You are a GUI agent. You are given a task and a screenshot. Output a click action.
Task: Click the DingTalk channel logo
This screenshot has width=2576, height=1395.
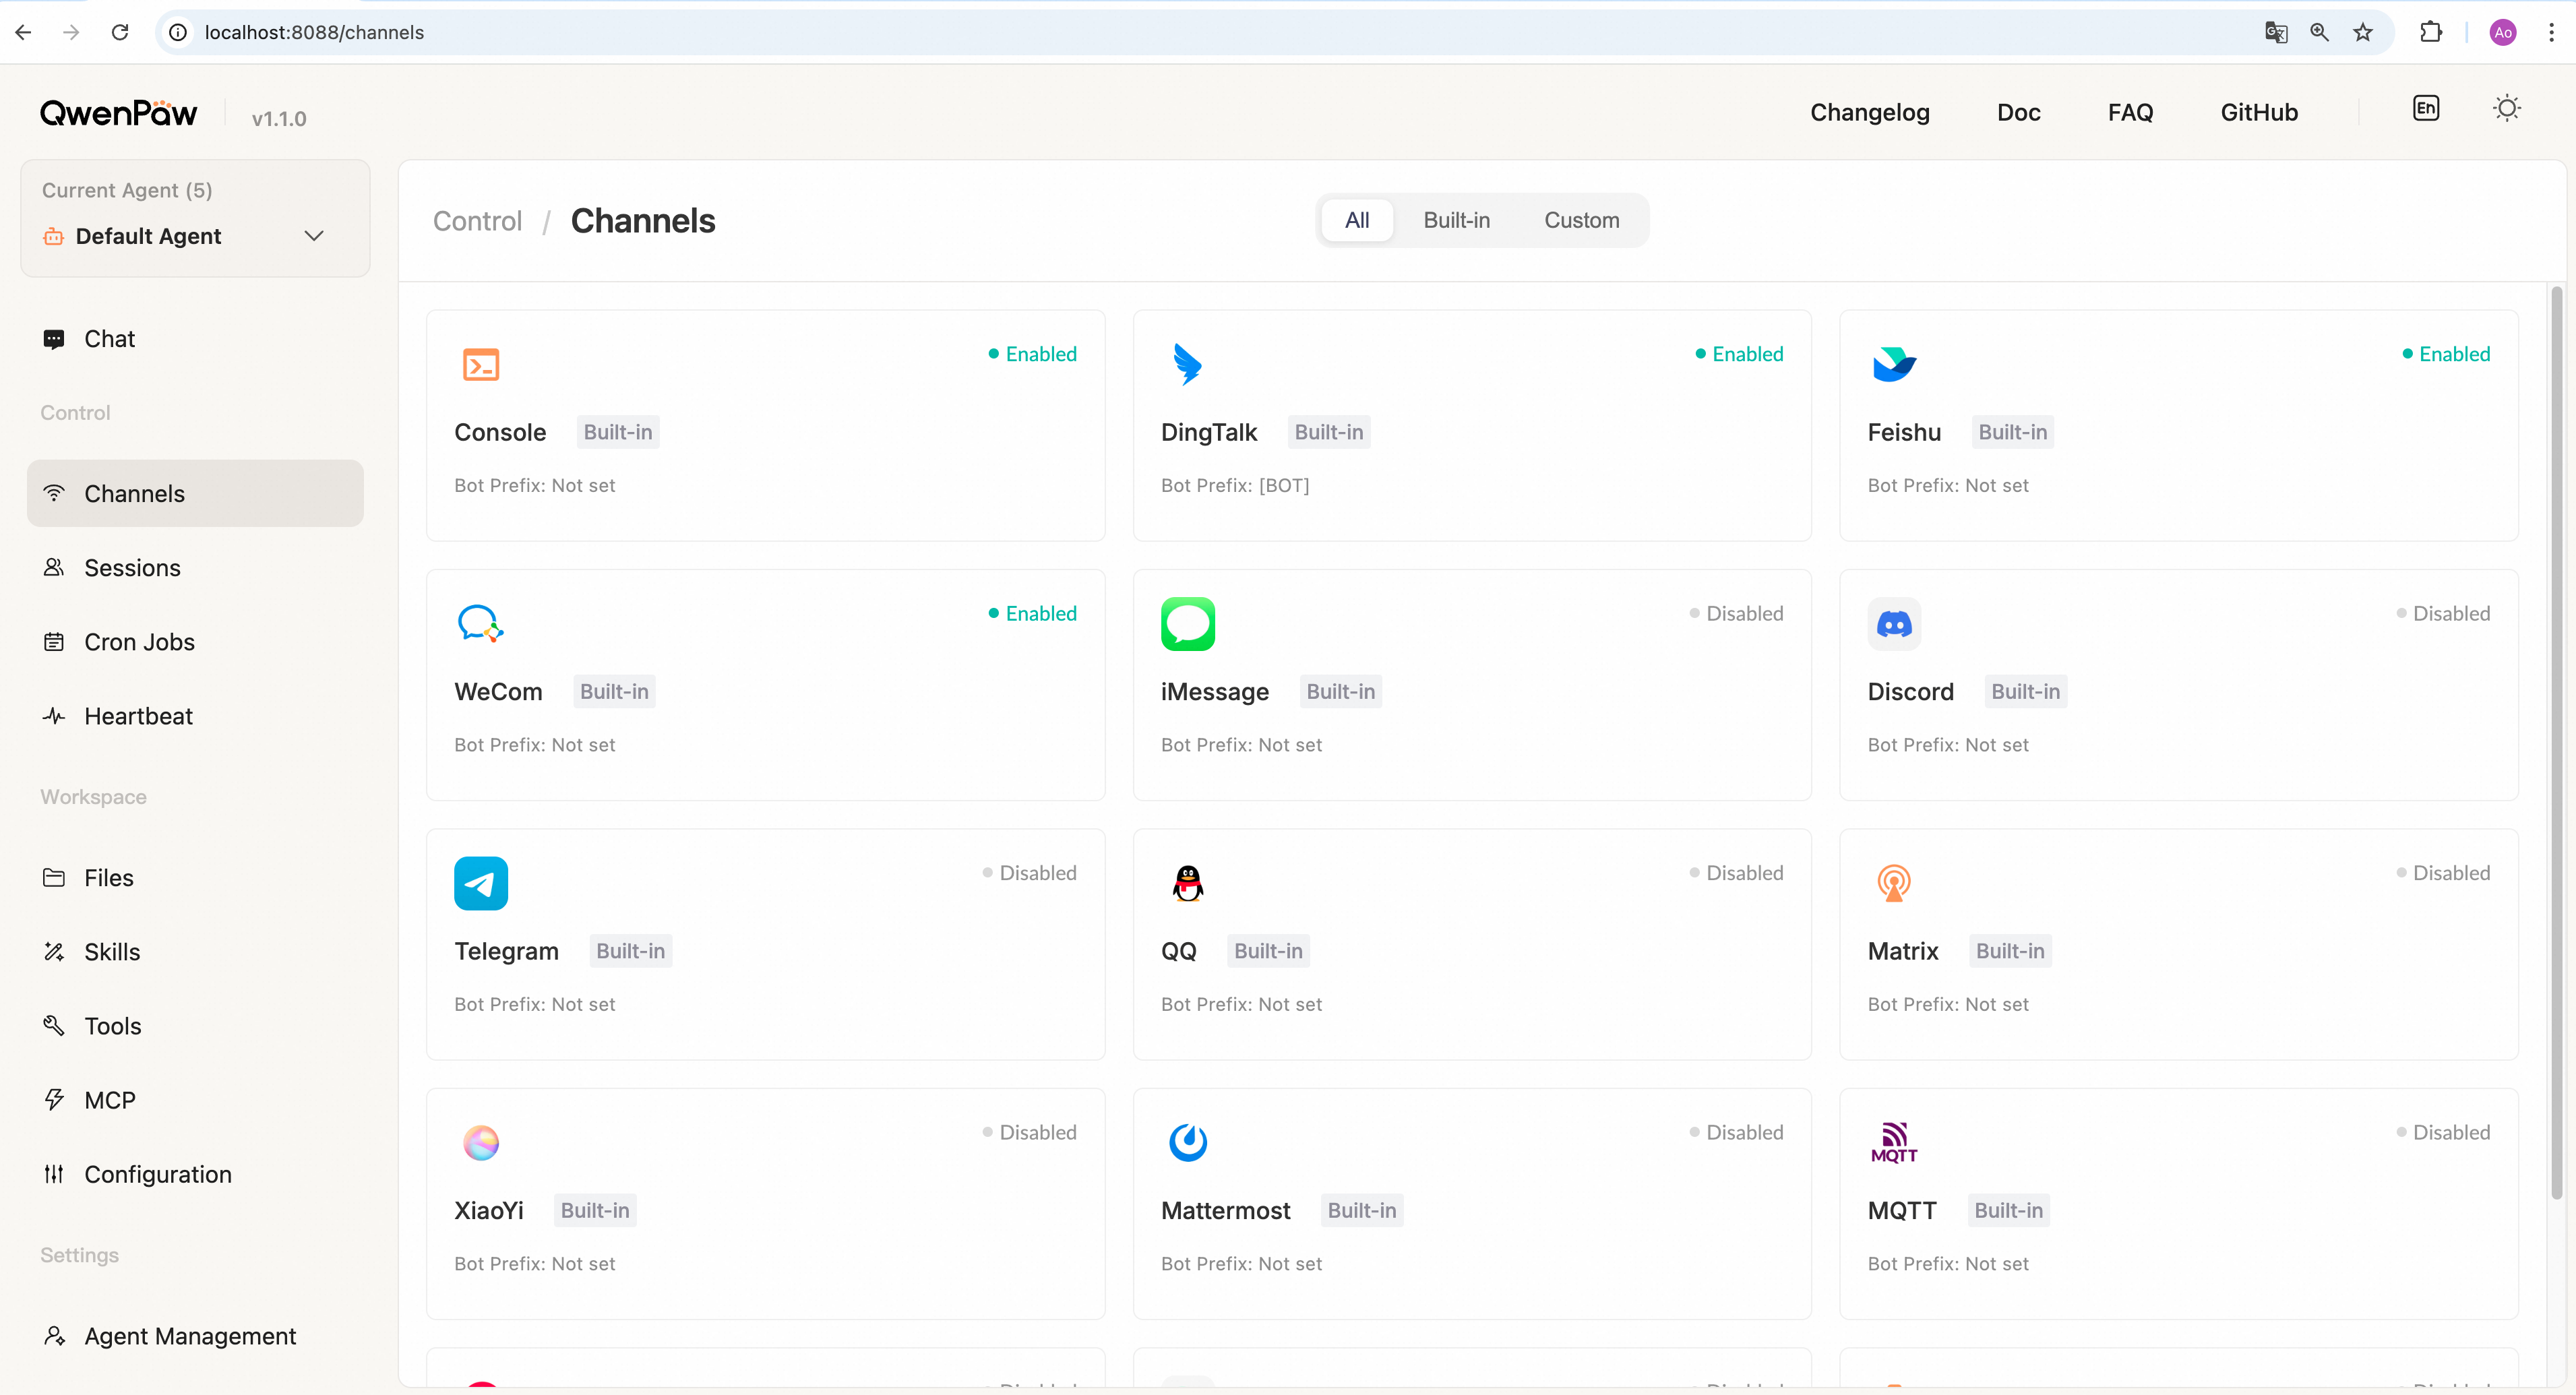[x=1187, y=365]
